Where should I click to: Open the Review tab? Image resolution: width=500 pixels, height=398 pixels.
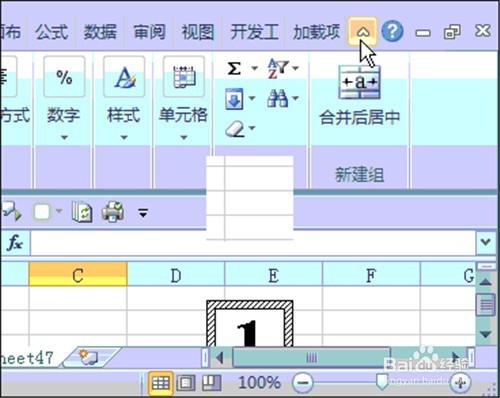(x=149, y=32)
